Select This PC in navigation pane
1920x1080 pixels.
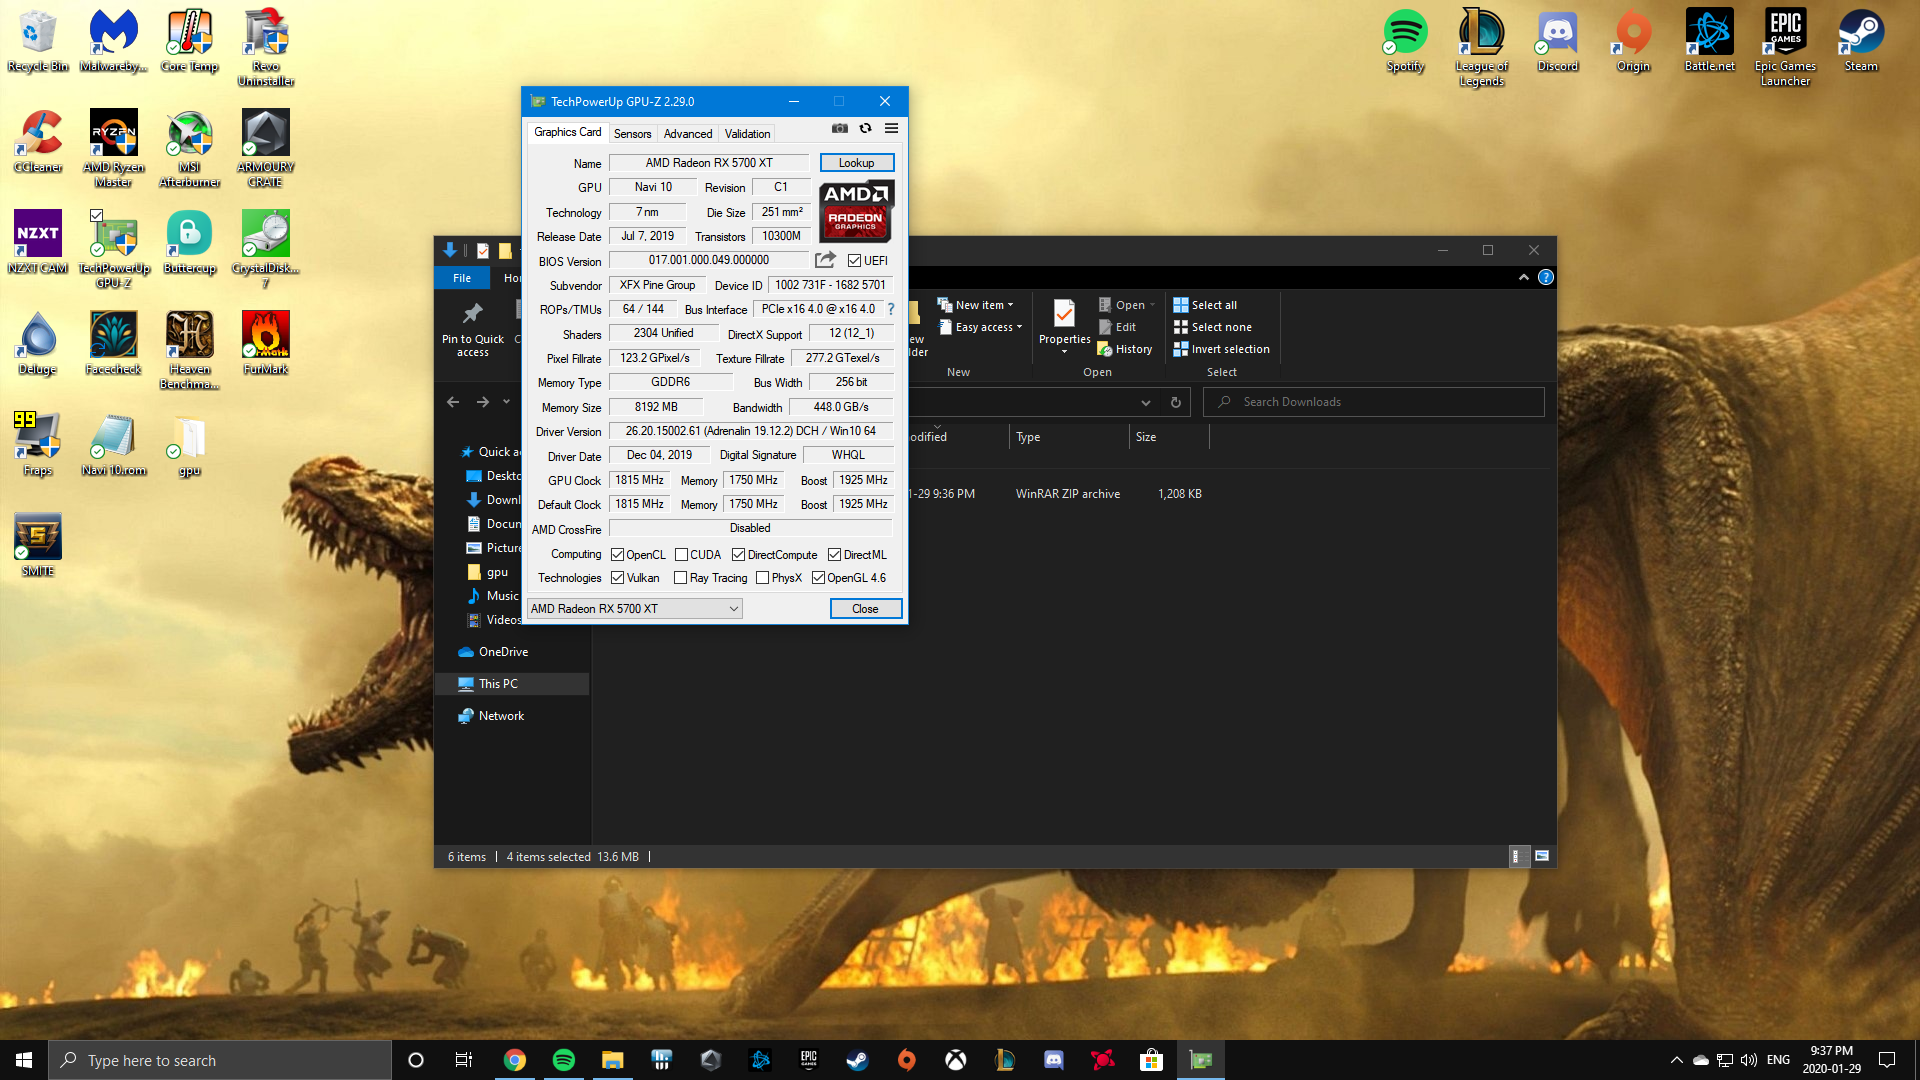512,684
